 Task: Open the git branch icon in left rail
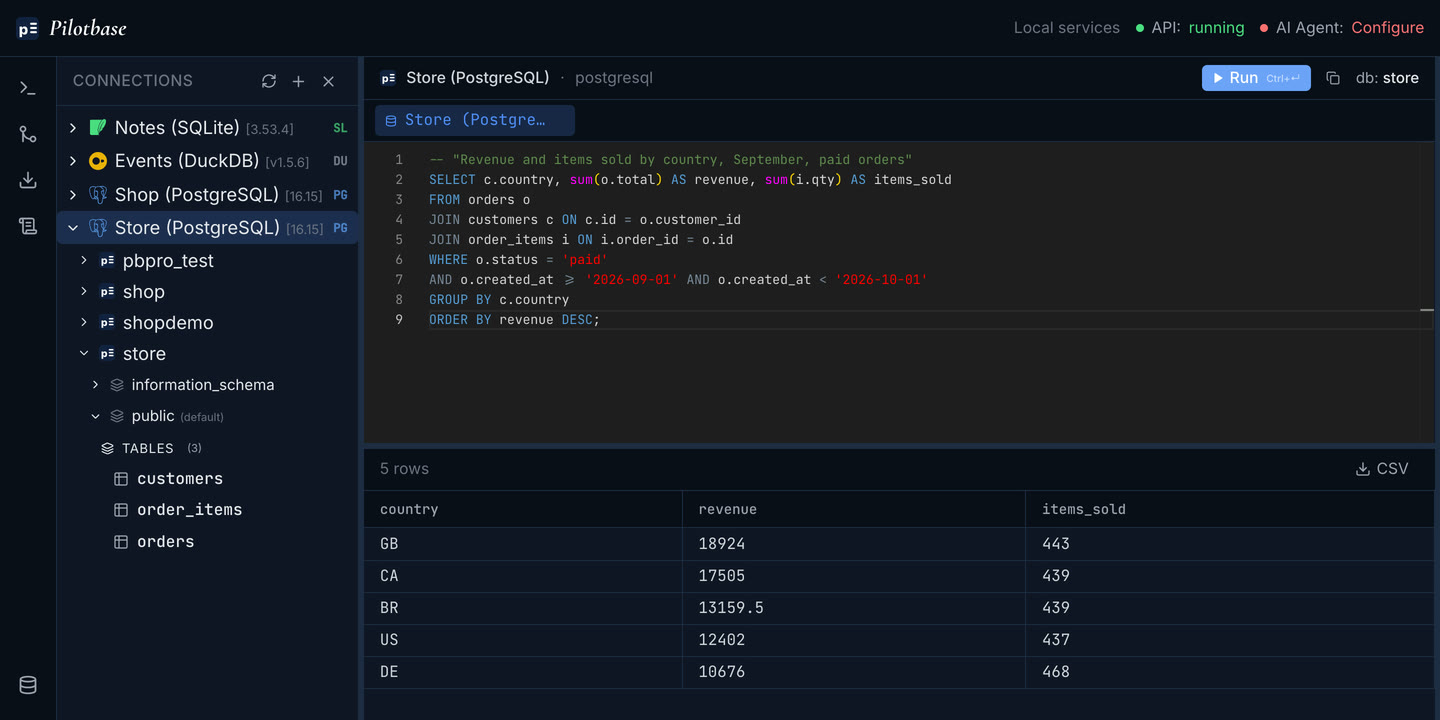(28, 134)
